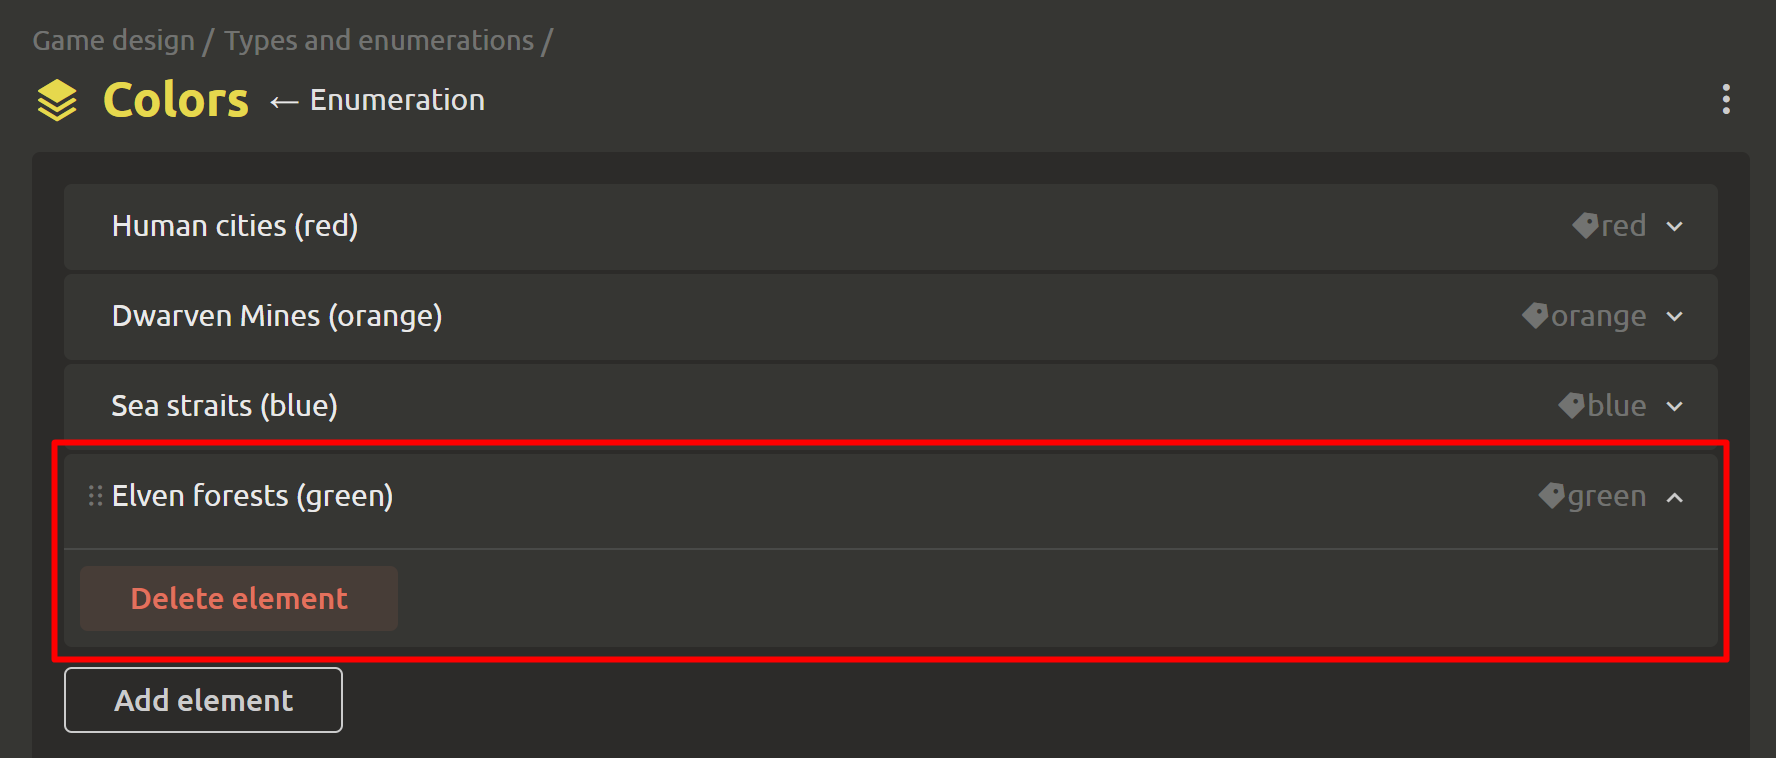The image size is (1776, 758).
Task: Click the Enumeration type label
Action: [397, 100]
